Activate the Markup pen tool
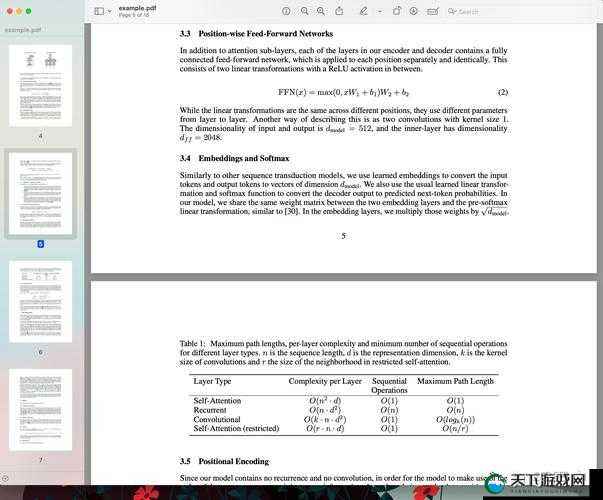This screenshot has height=500, width=603. (x=363, y=11)
